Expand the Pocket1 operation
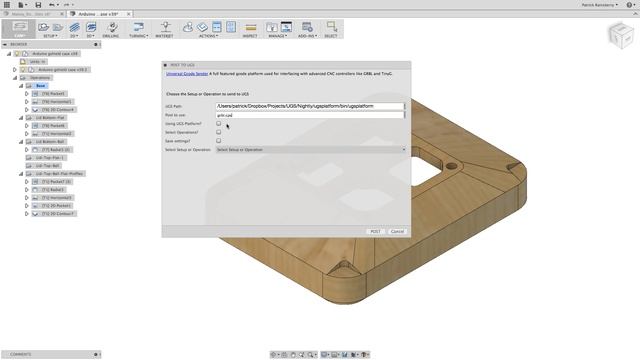Screen dimensions: 640x360 pyautogui.click(x=27, y=93)
